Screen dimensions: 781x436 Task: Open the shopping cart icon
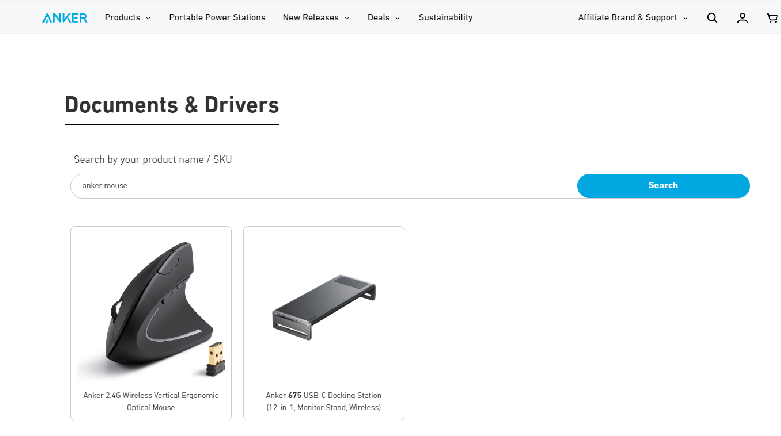pos(772,18)
